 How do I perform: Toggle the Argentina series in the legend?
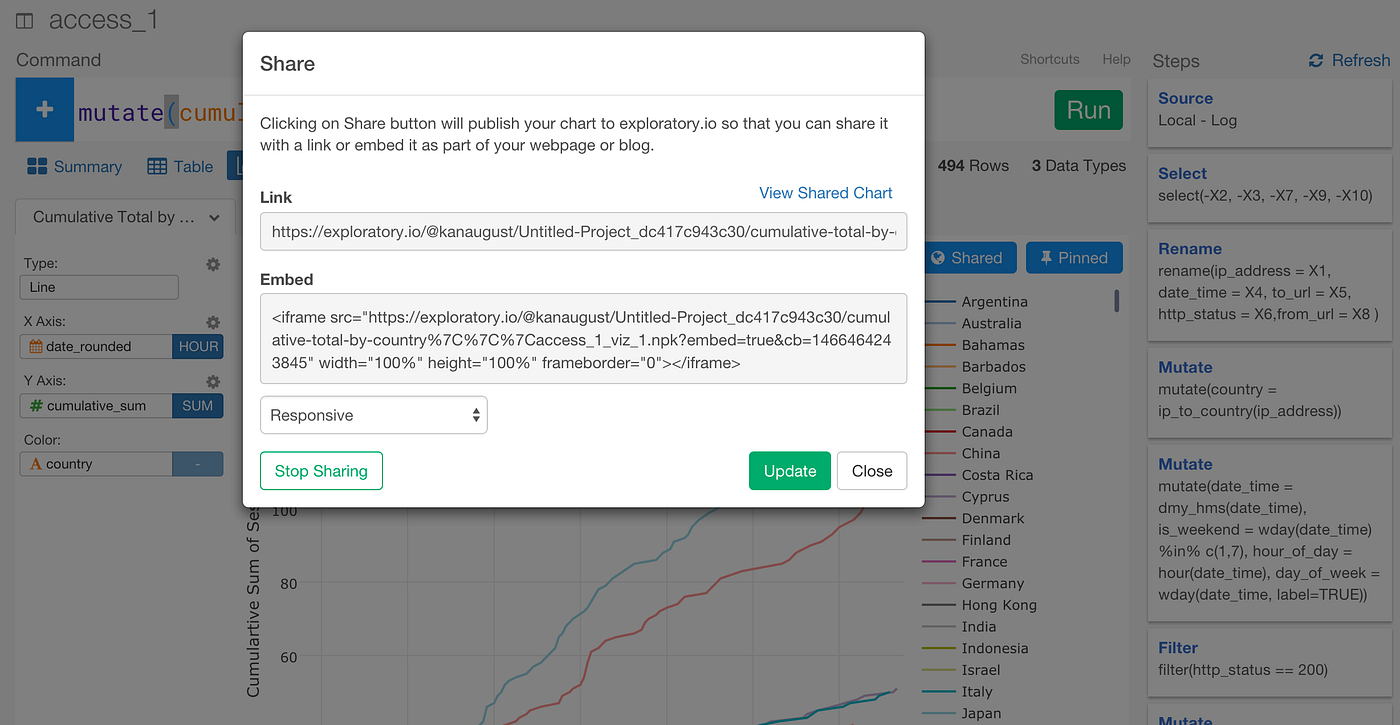pyautogui.click(x=995, y=301)
